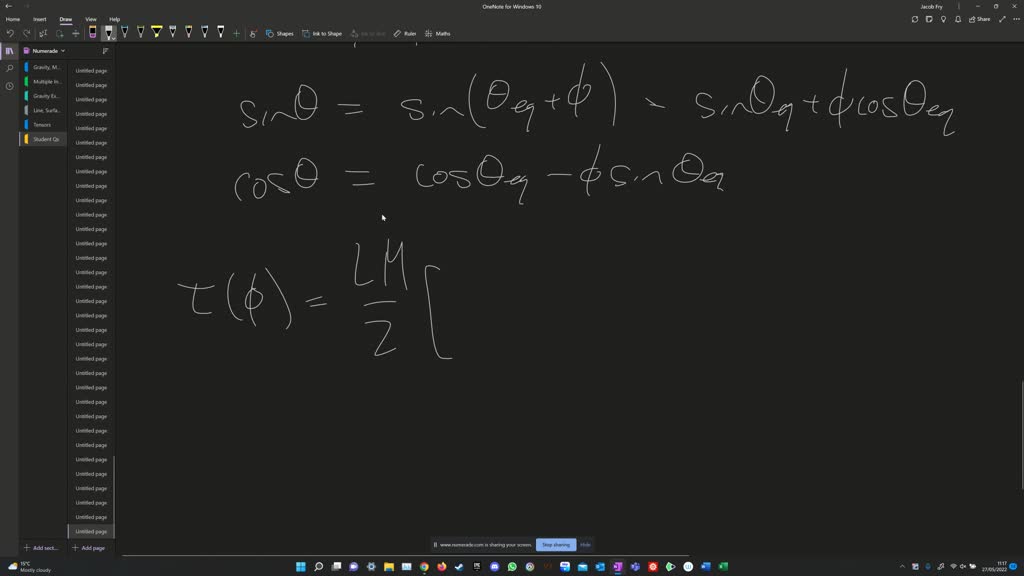Open the Maths assistant
The width and height of the screenshot is (1024, 576).
pos(438,33)
